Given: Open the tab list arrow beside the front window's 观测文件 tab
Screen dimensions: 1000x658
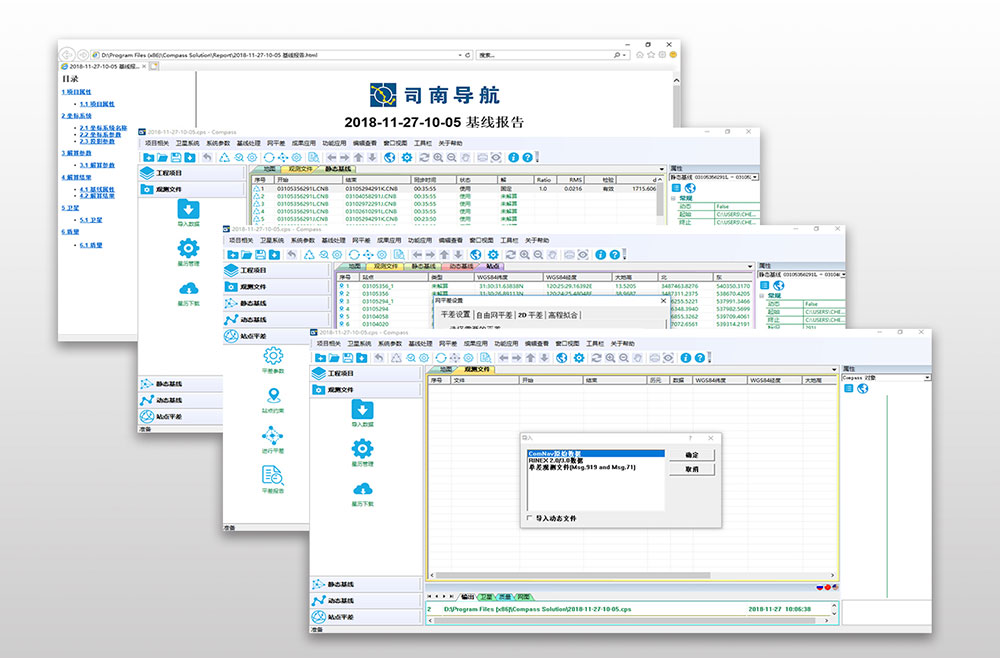Looking at the screenshot, I should click(834, 370).
